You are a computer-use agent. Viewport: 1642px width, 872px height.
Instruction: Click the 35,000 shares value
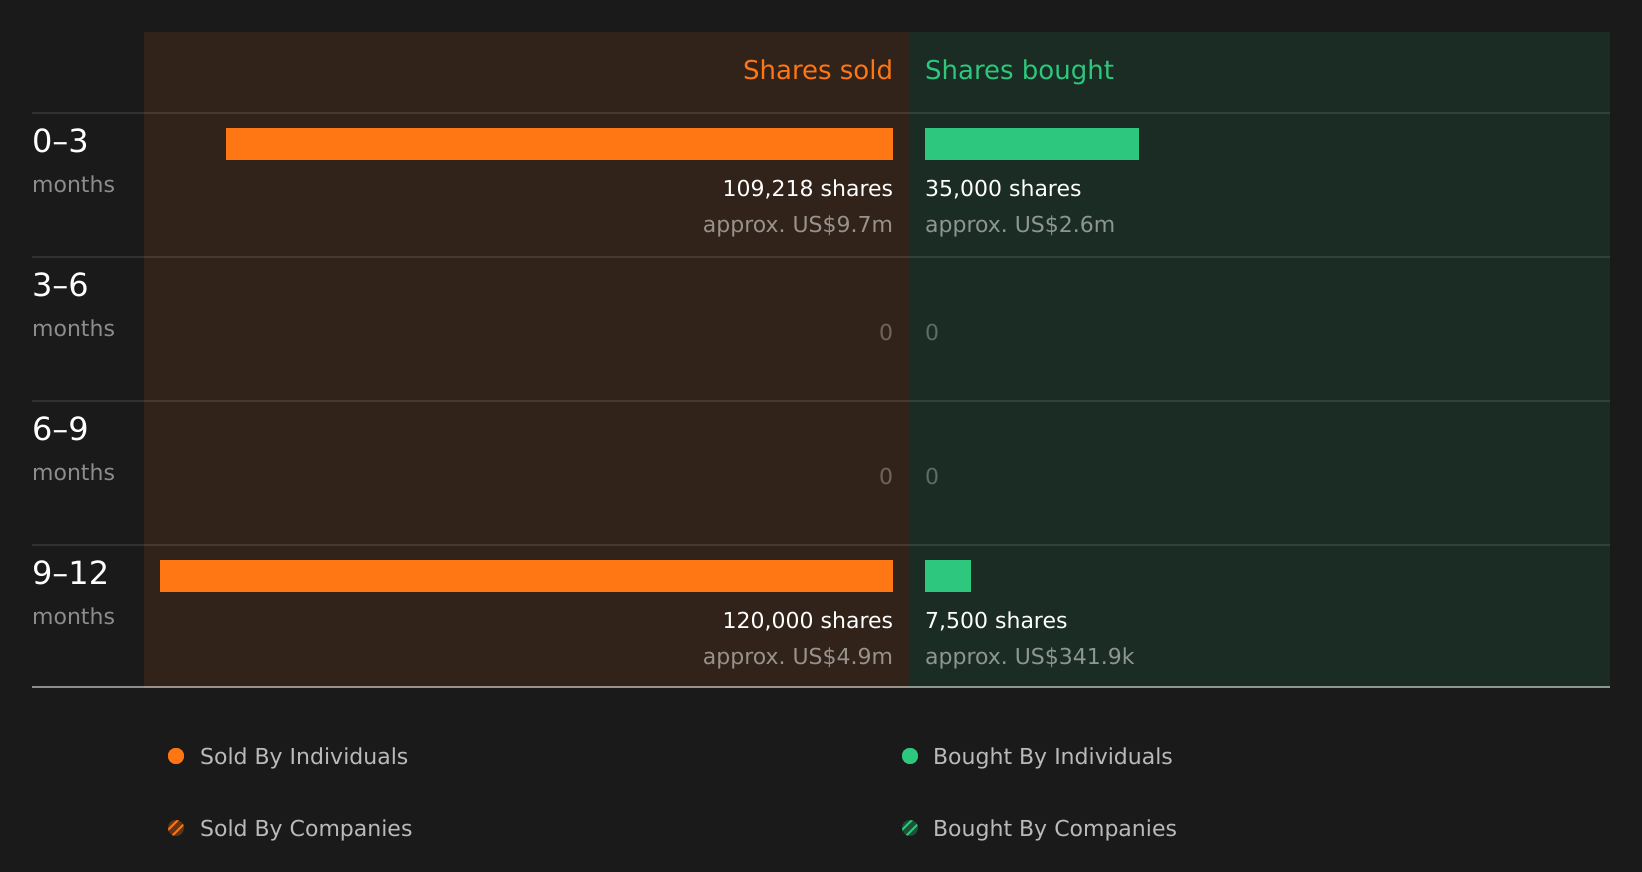point(1003,189)
